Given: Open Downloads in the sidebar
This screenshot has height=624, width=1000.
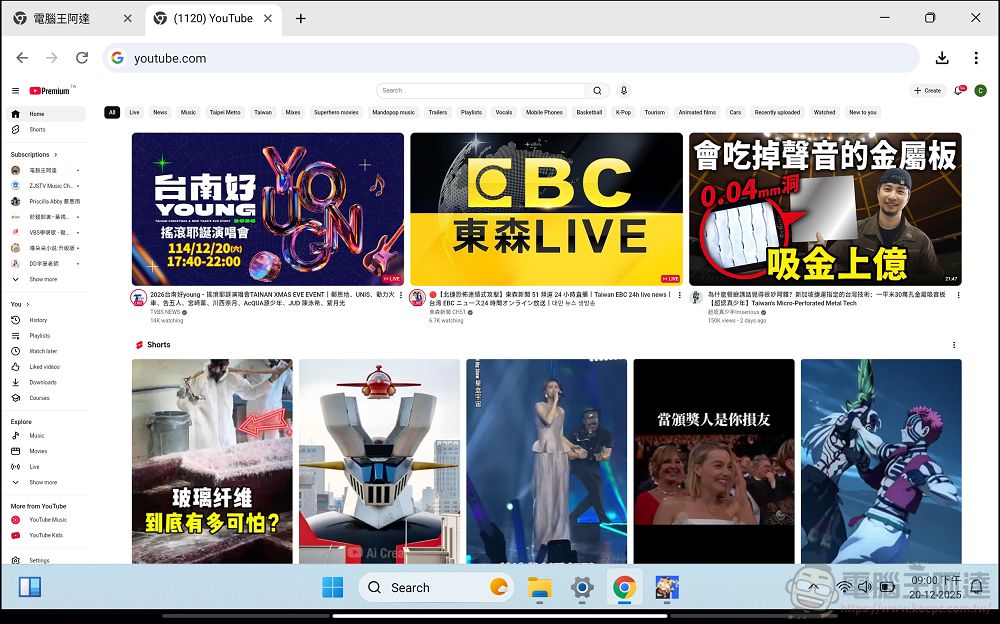Looking at the screenshot, I should point(43,381).
